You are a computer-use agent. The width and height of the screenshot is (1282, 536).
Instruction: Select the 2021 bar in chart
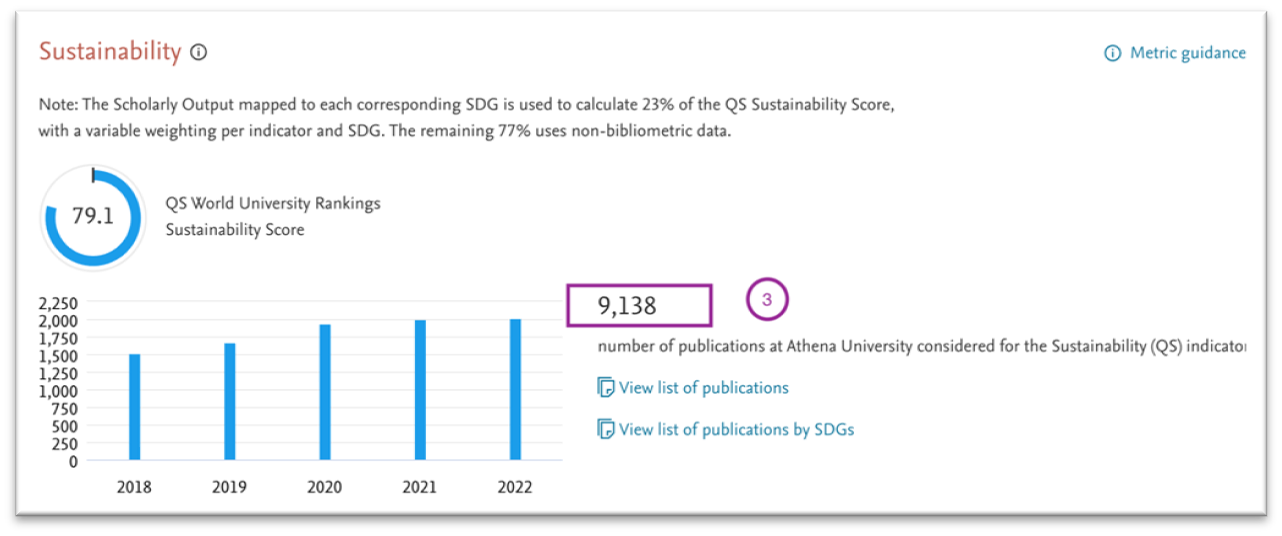pos(420,391)
